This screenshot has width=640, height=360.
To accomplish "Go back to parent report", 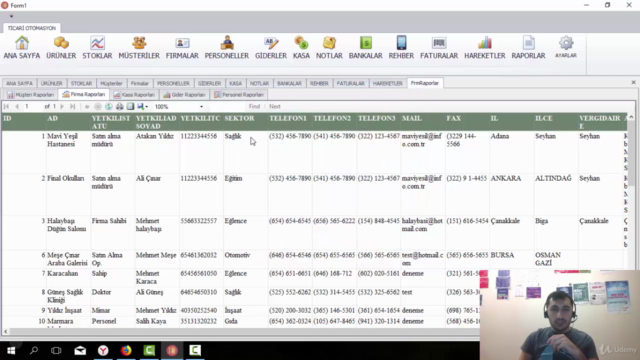I will tap(87, 107).
